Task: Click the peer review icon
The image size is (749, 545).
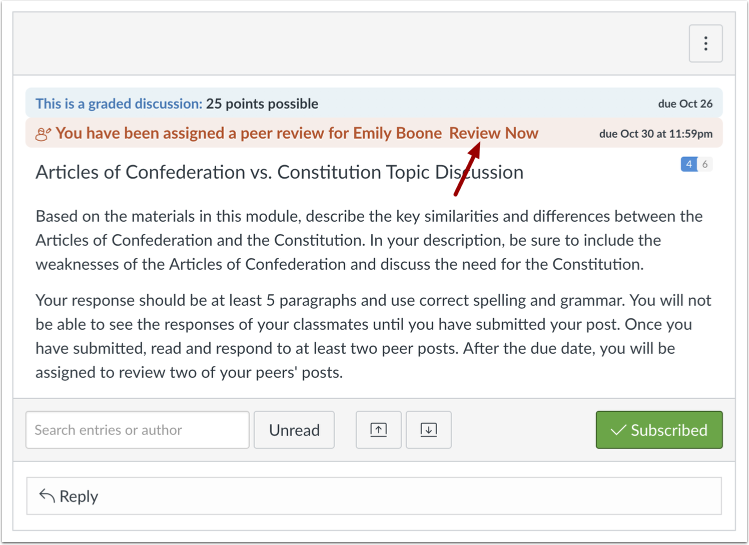Action: pyautogui.click(x=43, y=134)
